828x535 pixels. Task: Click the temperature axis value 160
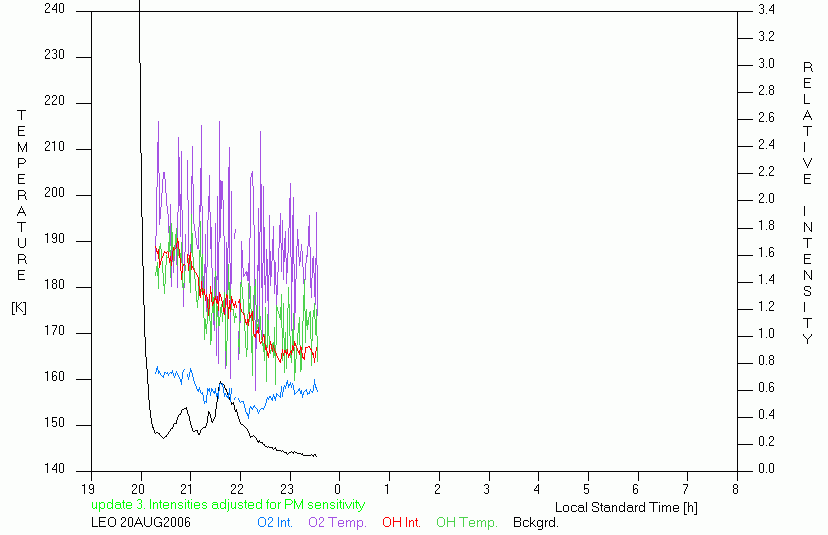pyautogui.click(x=54, y=377)
